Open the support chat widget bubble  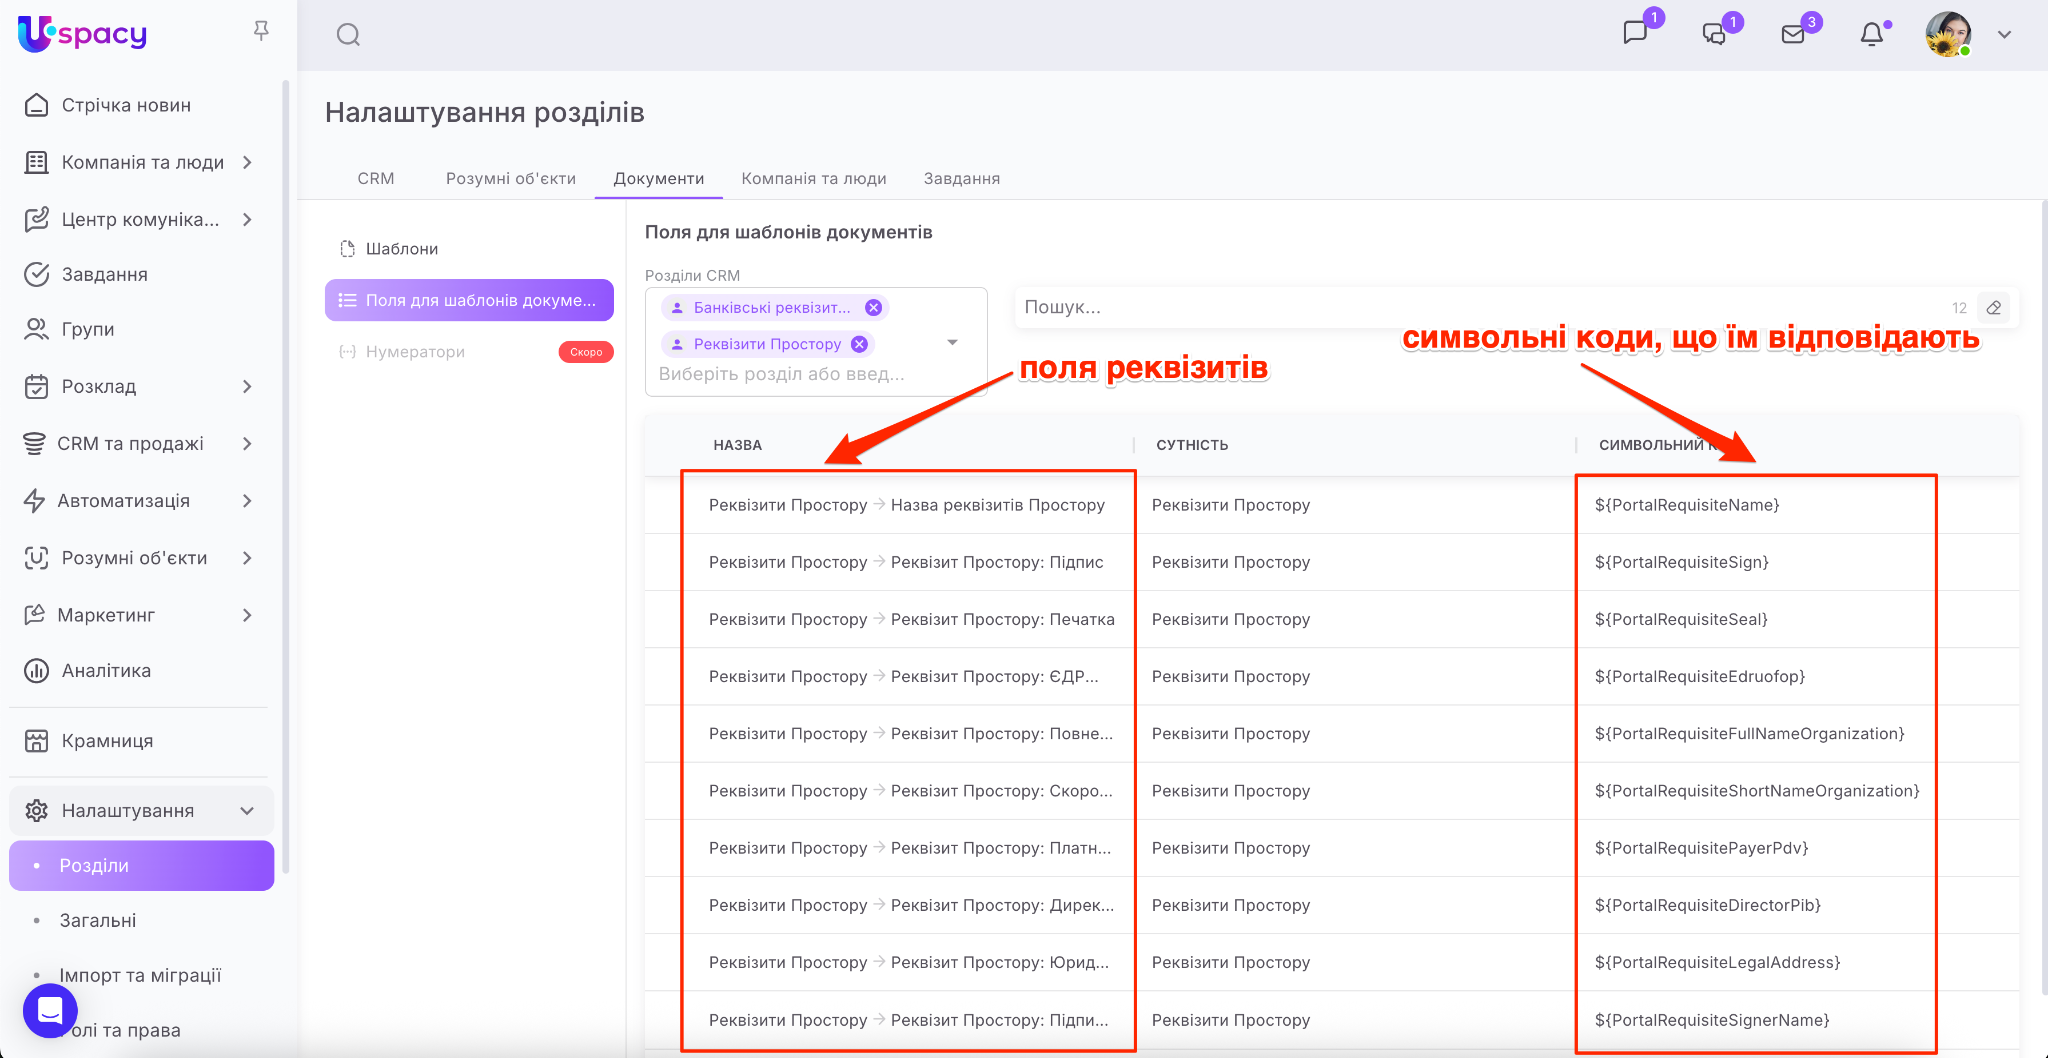pos(50,1010)
